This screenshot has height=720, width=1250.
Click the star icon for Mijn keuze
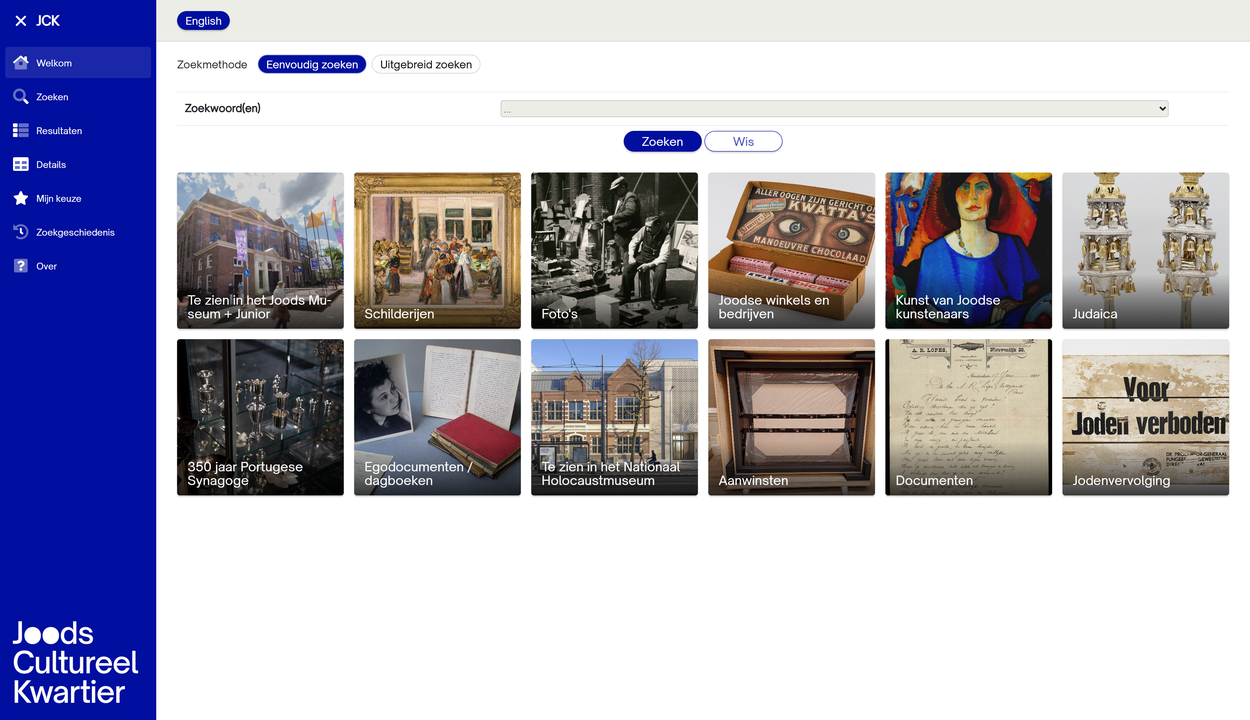[21, 199]
